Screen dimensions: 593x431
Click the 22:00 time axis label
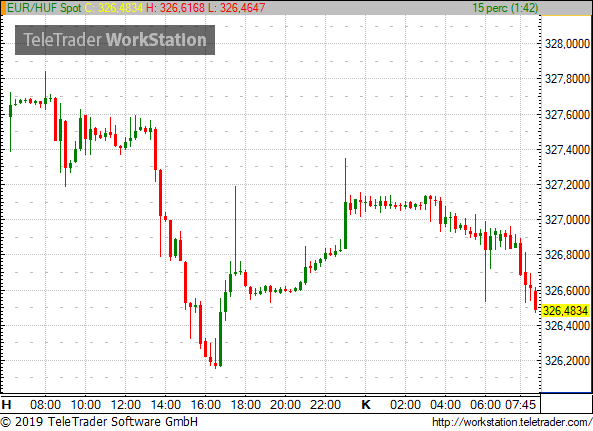click(326, 405)
